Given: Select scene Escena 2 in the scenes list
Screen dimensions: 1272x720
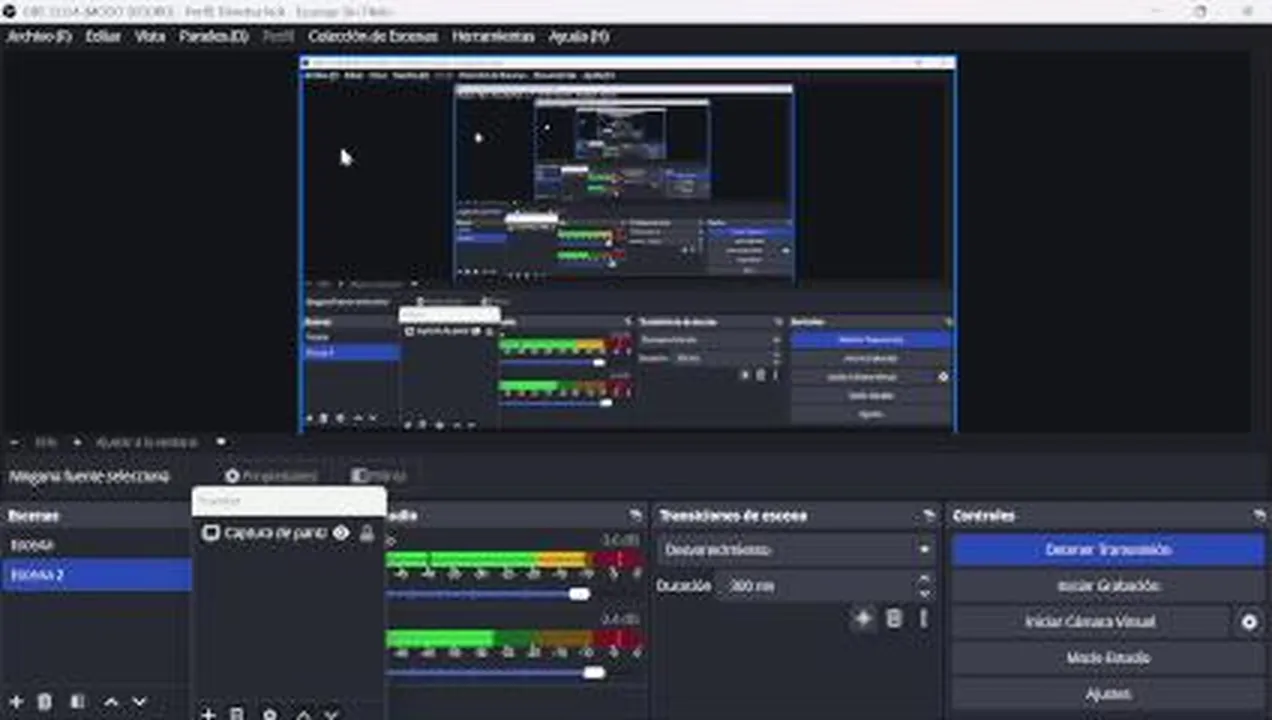Looking at the screenshot, I should click(x=96, y=575).
